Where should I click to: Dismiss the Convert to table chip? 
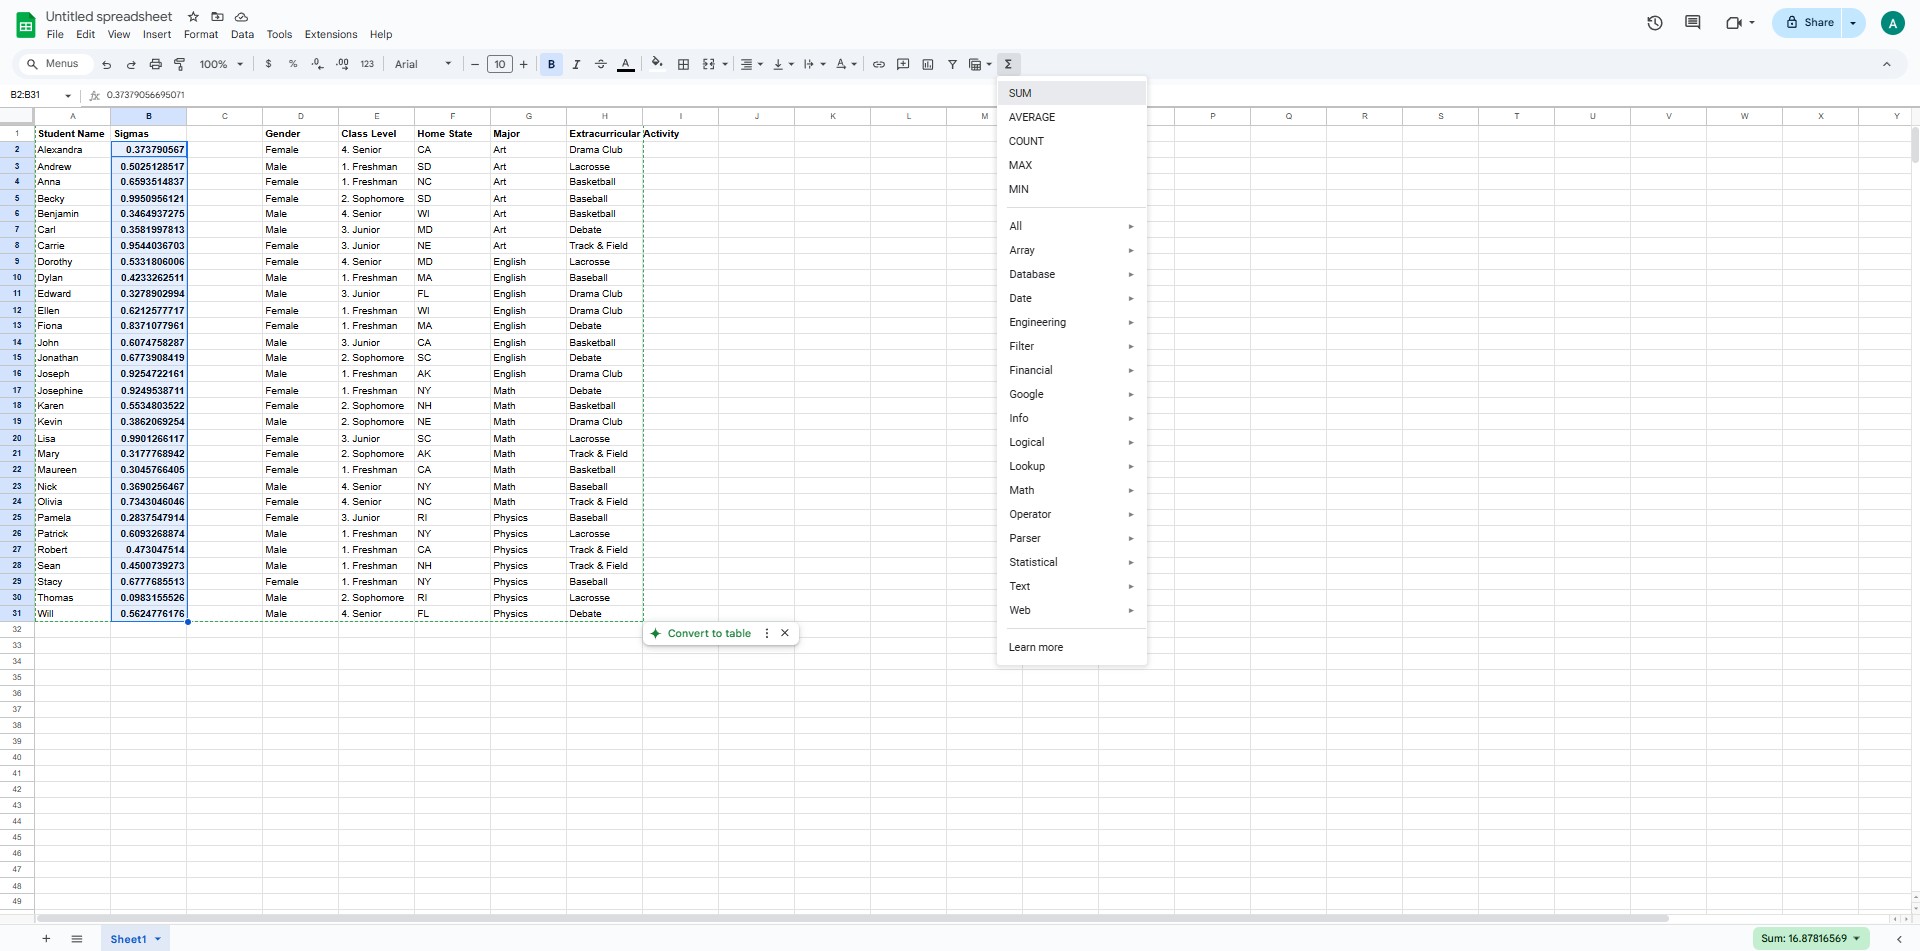pos(785,633)
